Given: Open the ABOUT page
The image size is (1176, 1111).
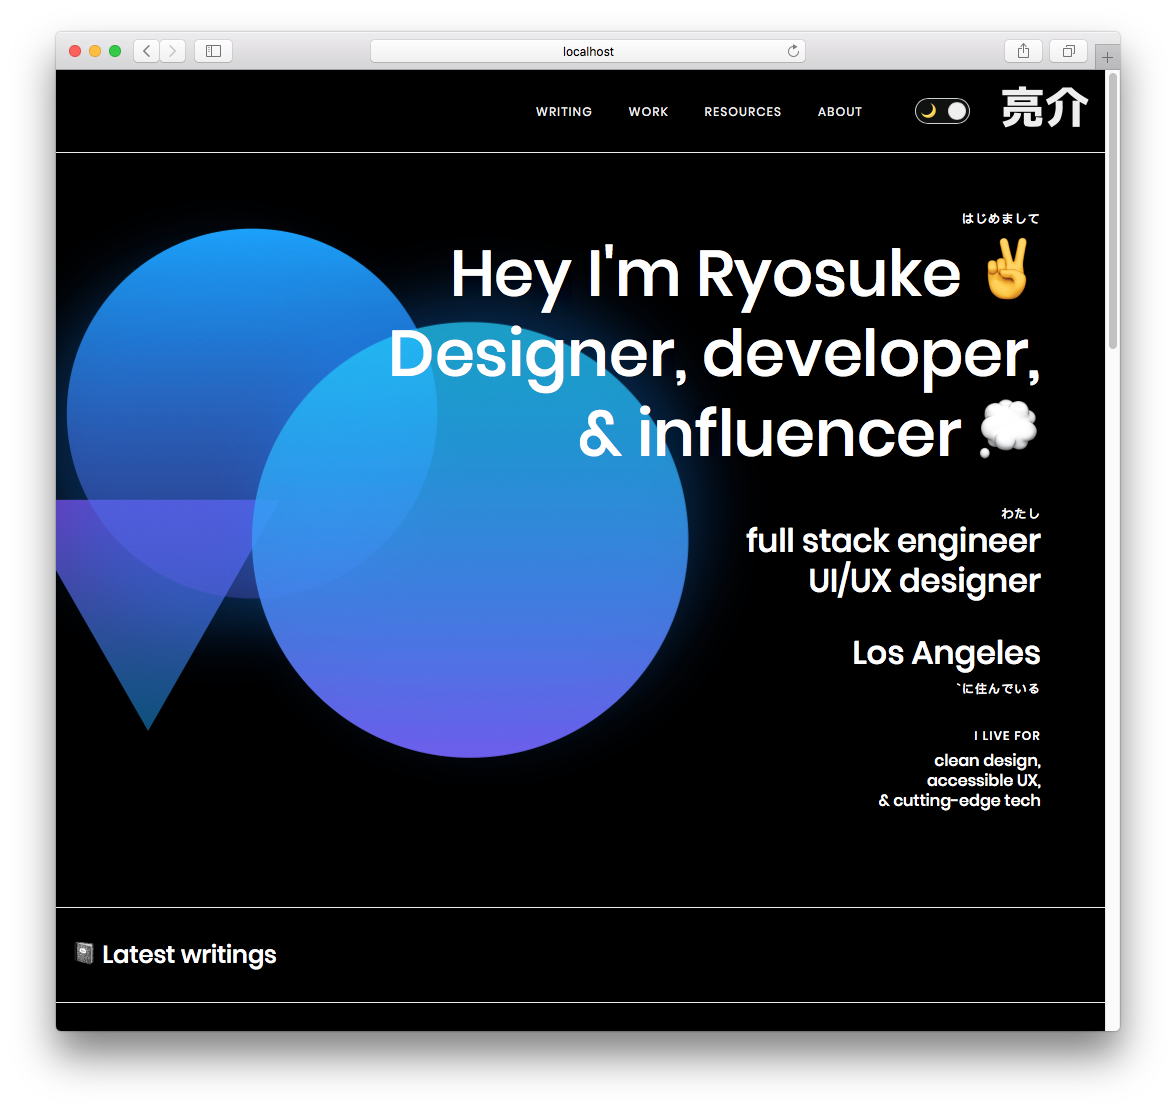Looking at the screenshot, I should pyautogui.click(x=840, y=111).
